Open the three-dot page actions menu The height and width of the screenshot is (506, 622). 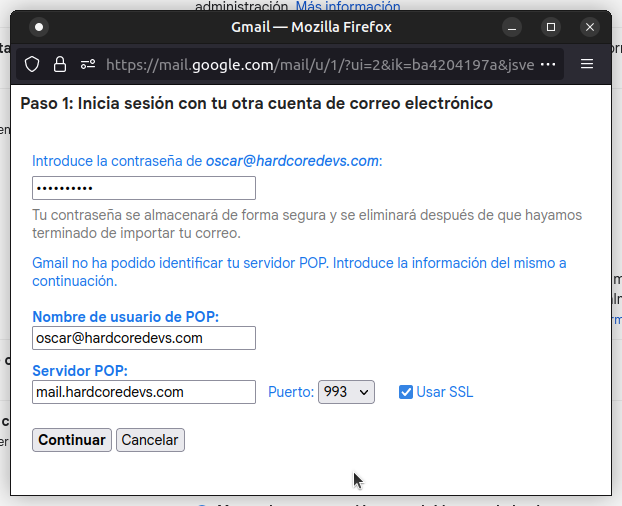(x=547, y=64)
